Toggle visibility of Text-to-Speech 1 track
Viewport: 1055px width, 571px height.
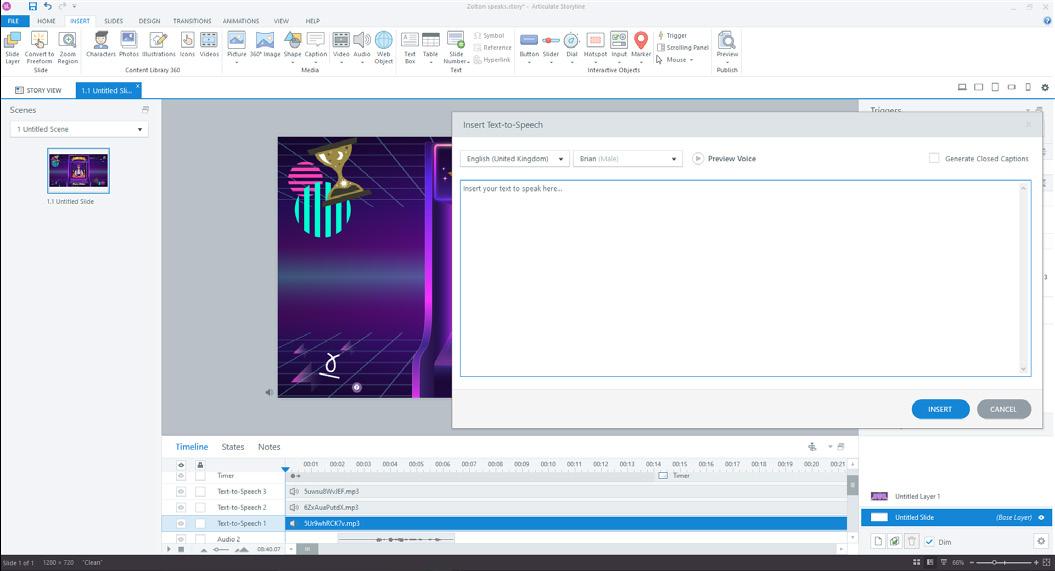pyautogui.click(x=180, y=523)
